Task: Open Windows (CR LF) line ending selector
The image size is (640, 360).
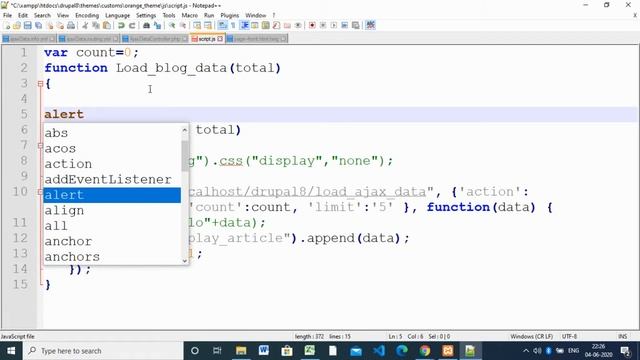Action: [531, 336]
